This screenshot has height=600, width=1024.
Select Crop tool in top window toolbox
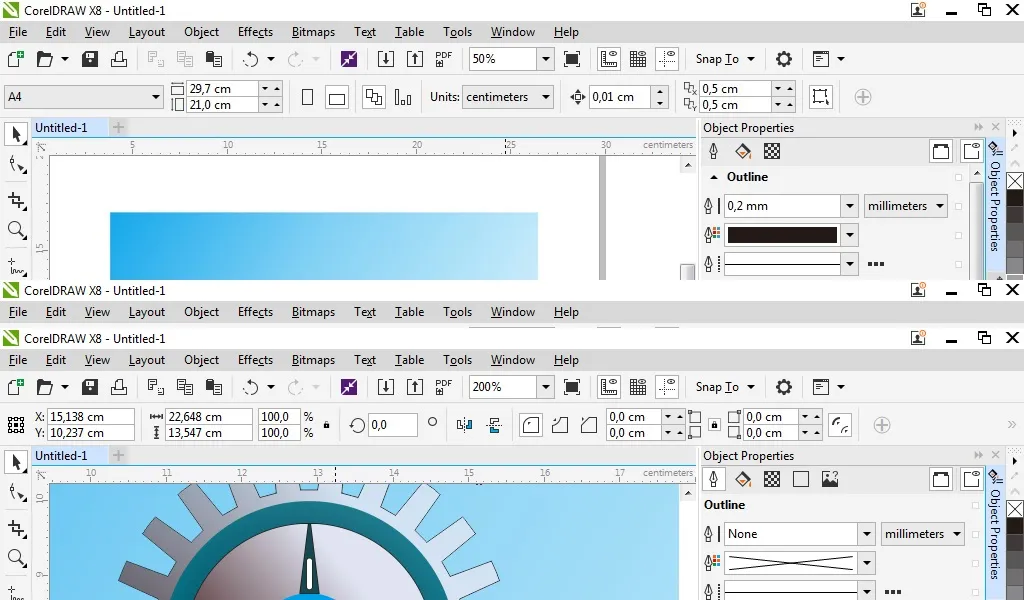pos(16,200)
